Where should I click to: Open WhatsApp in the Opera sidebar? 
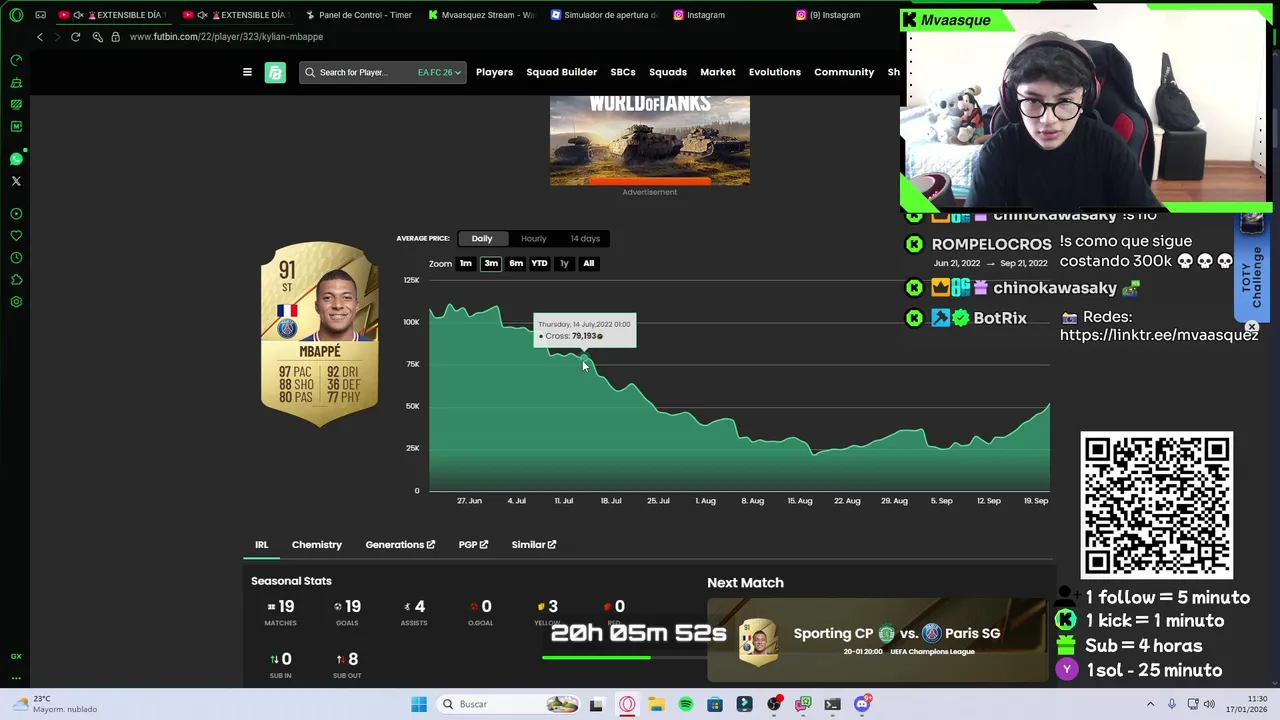16,159
